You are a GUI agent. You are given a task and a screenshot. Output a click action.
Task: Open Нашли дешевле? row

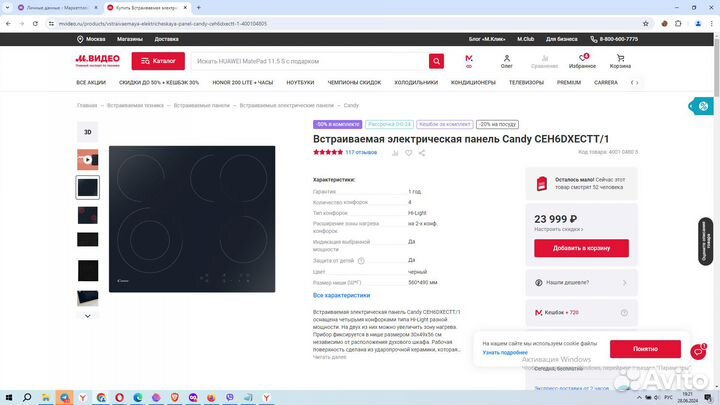(581, 283)
